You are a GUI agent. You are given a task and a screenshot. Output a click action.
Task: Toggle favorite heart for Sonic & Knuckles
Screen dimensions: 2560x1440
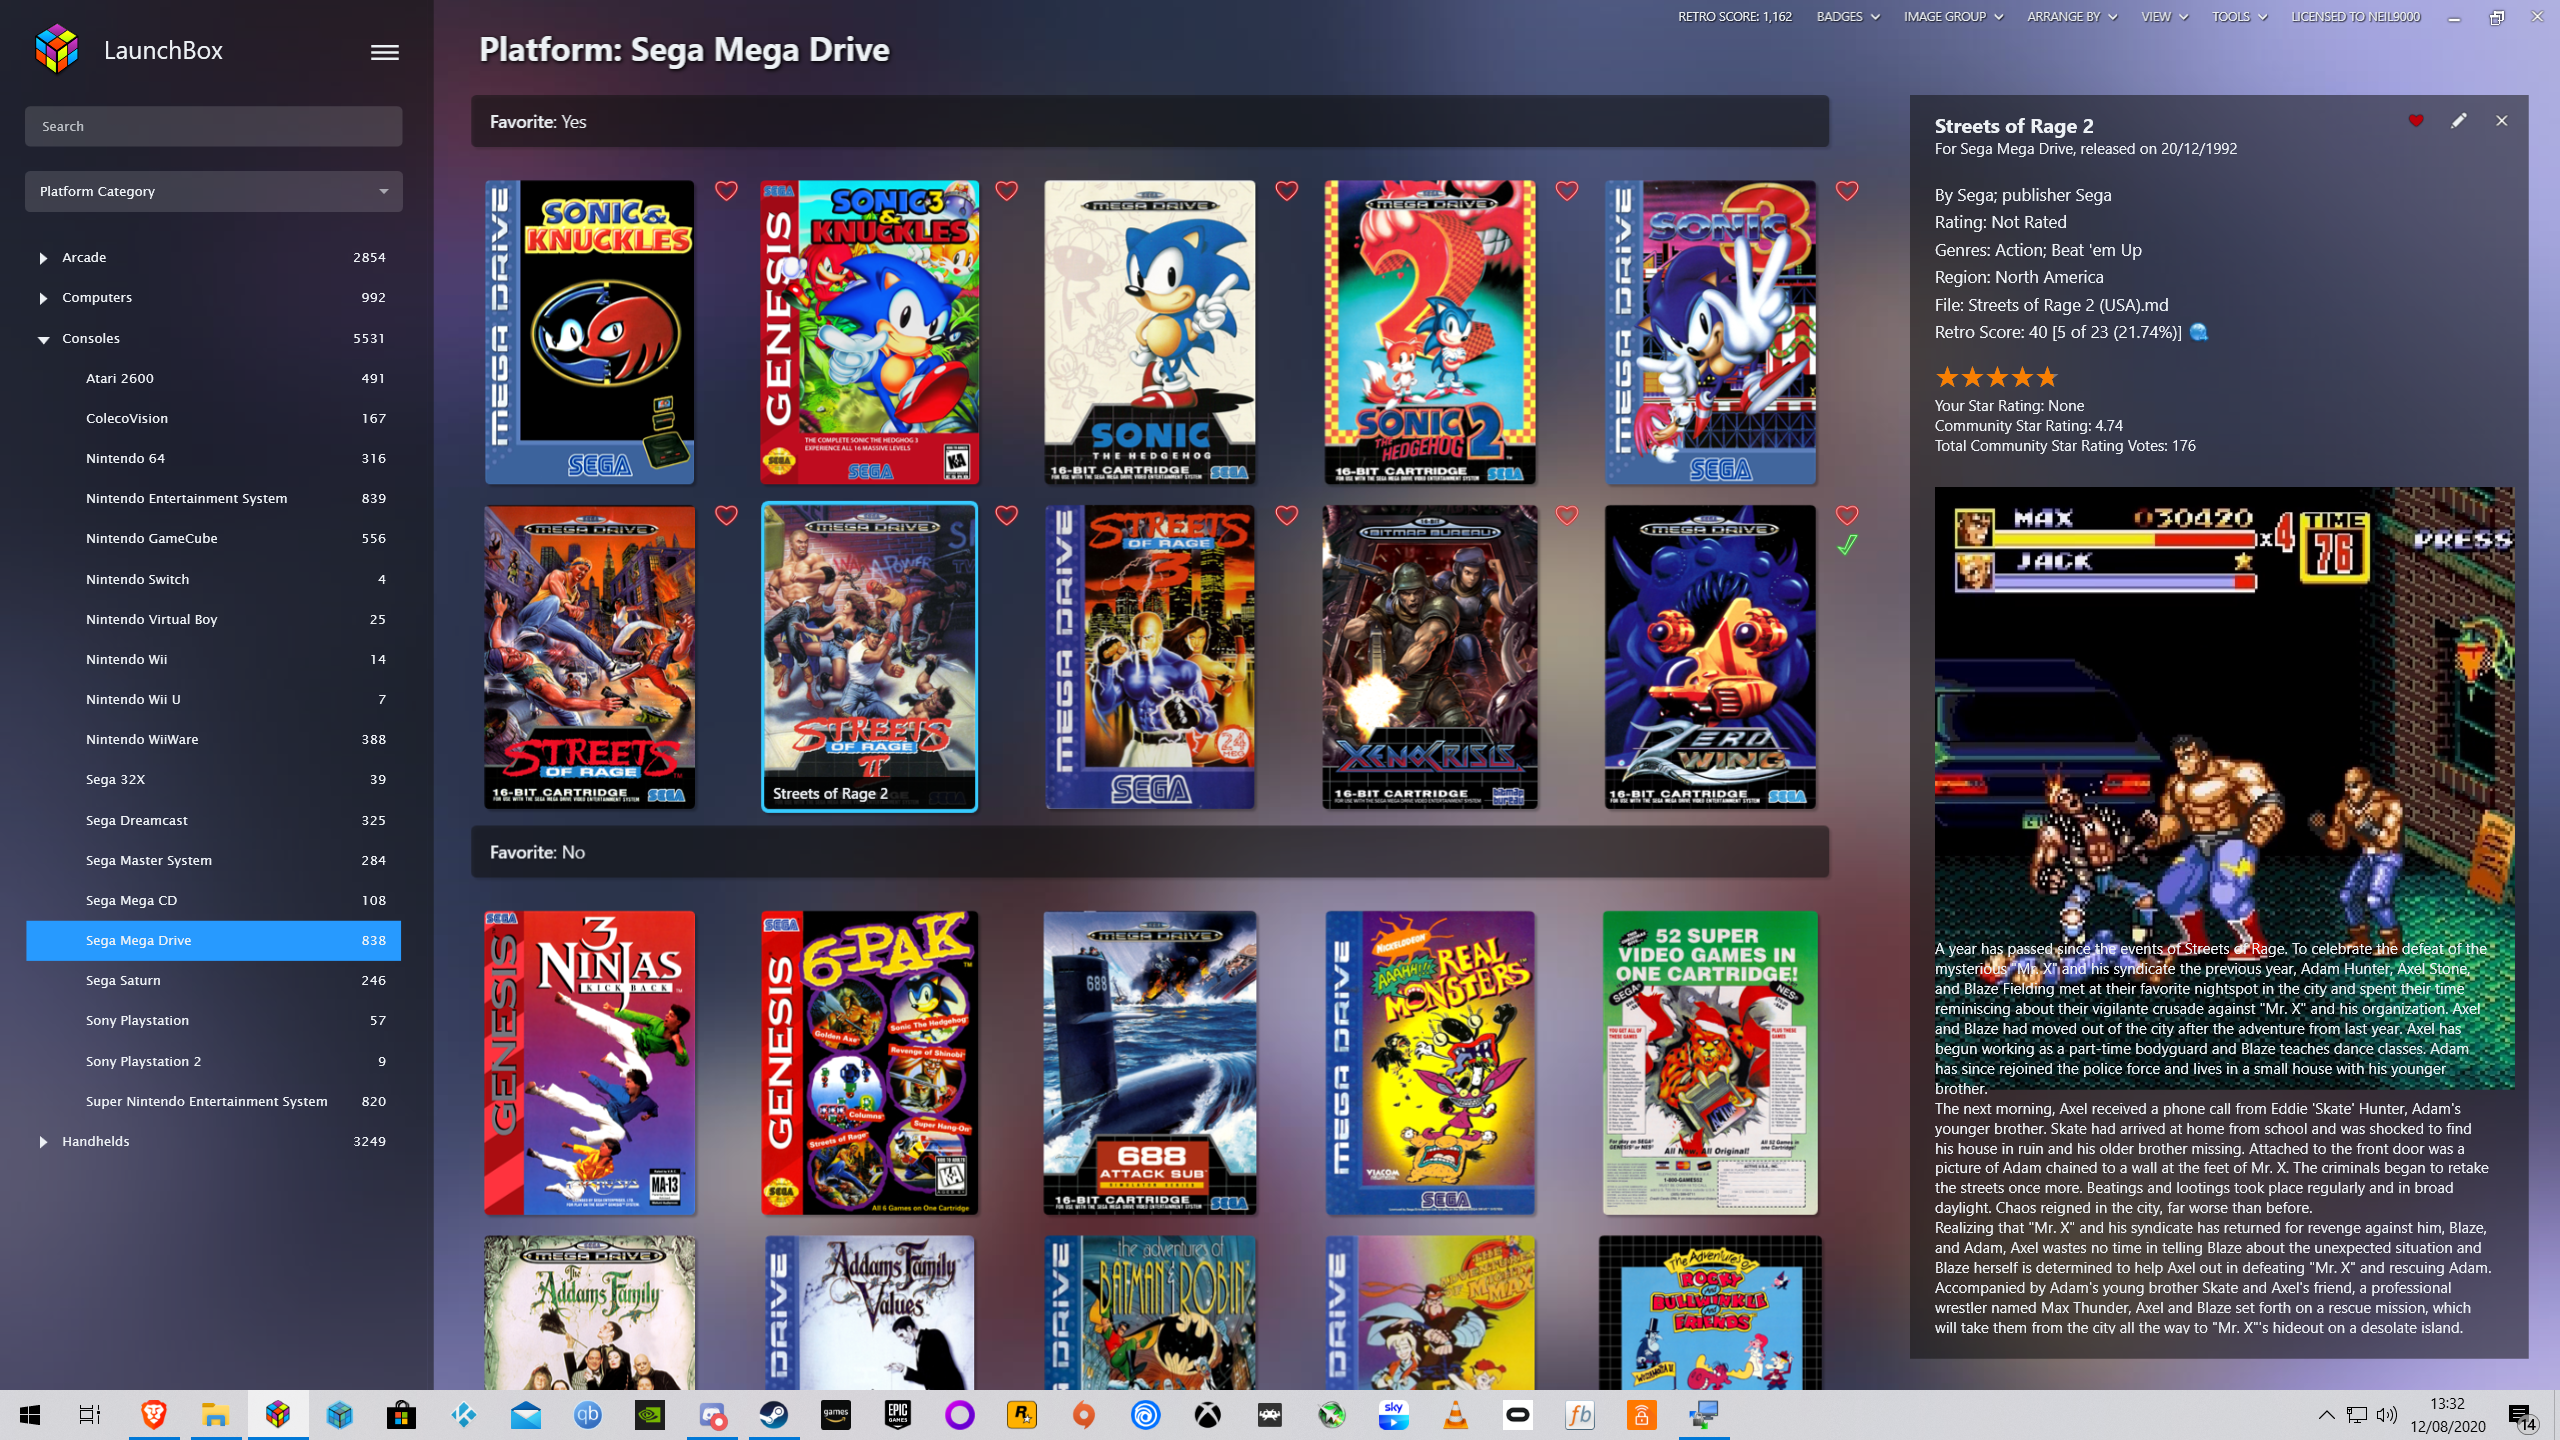pos(726,190)
